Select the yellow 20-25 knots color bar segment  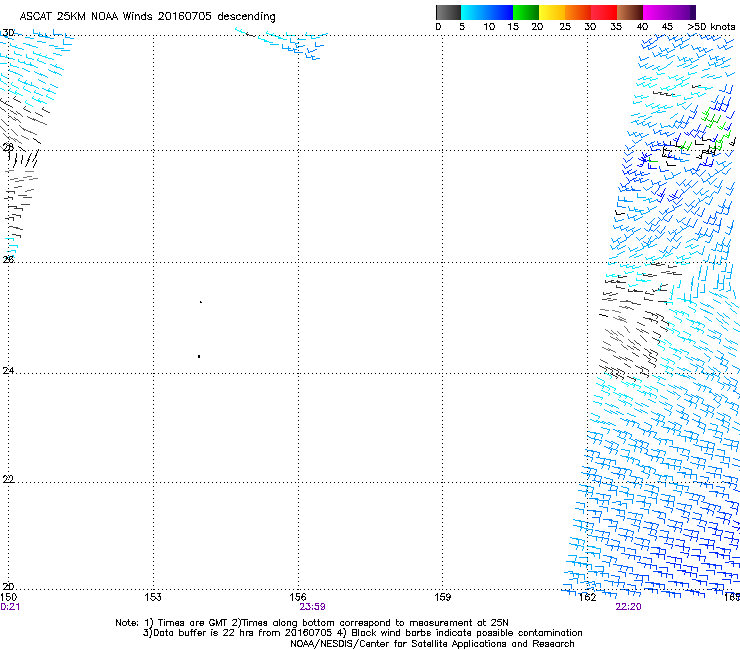tap(552, 12)
